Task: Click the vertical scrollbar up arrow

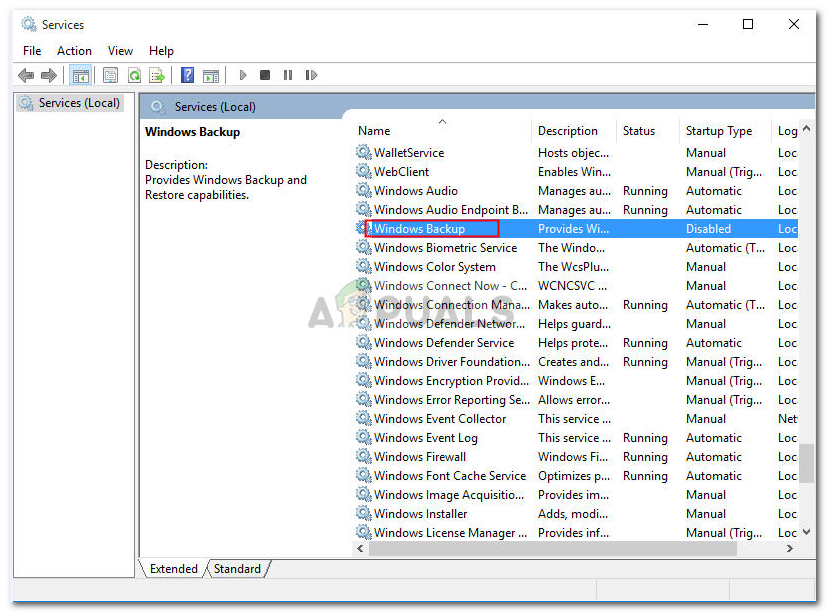Action: (806, 128)
